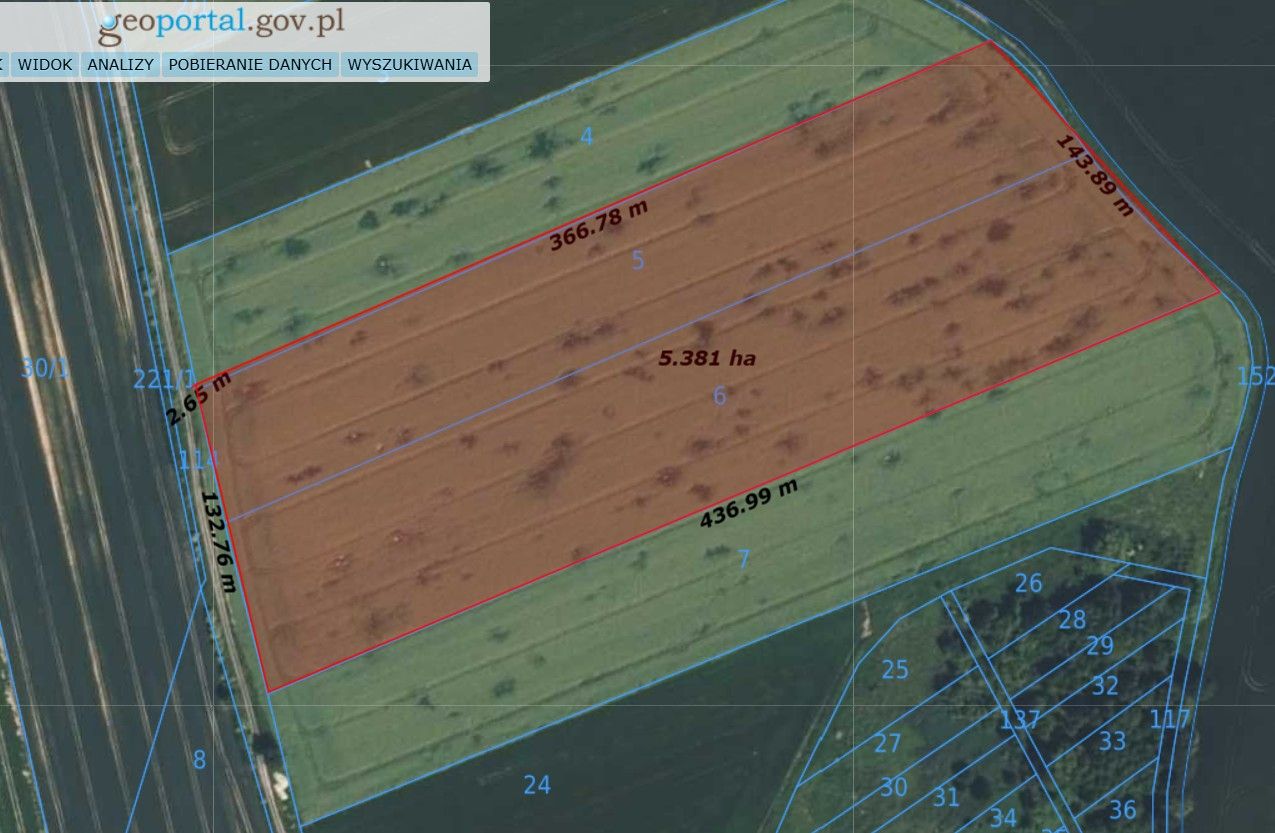Image resolution: width=1275 pixels, height=833 pixels.
Task: Select parcel 33 label
Action: pyautogui.click(x=1112, y=741)
